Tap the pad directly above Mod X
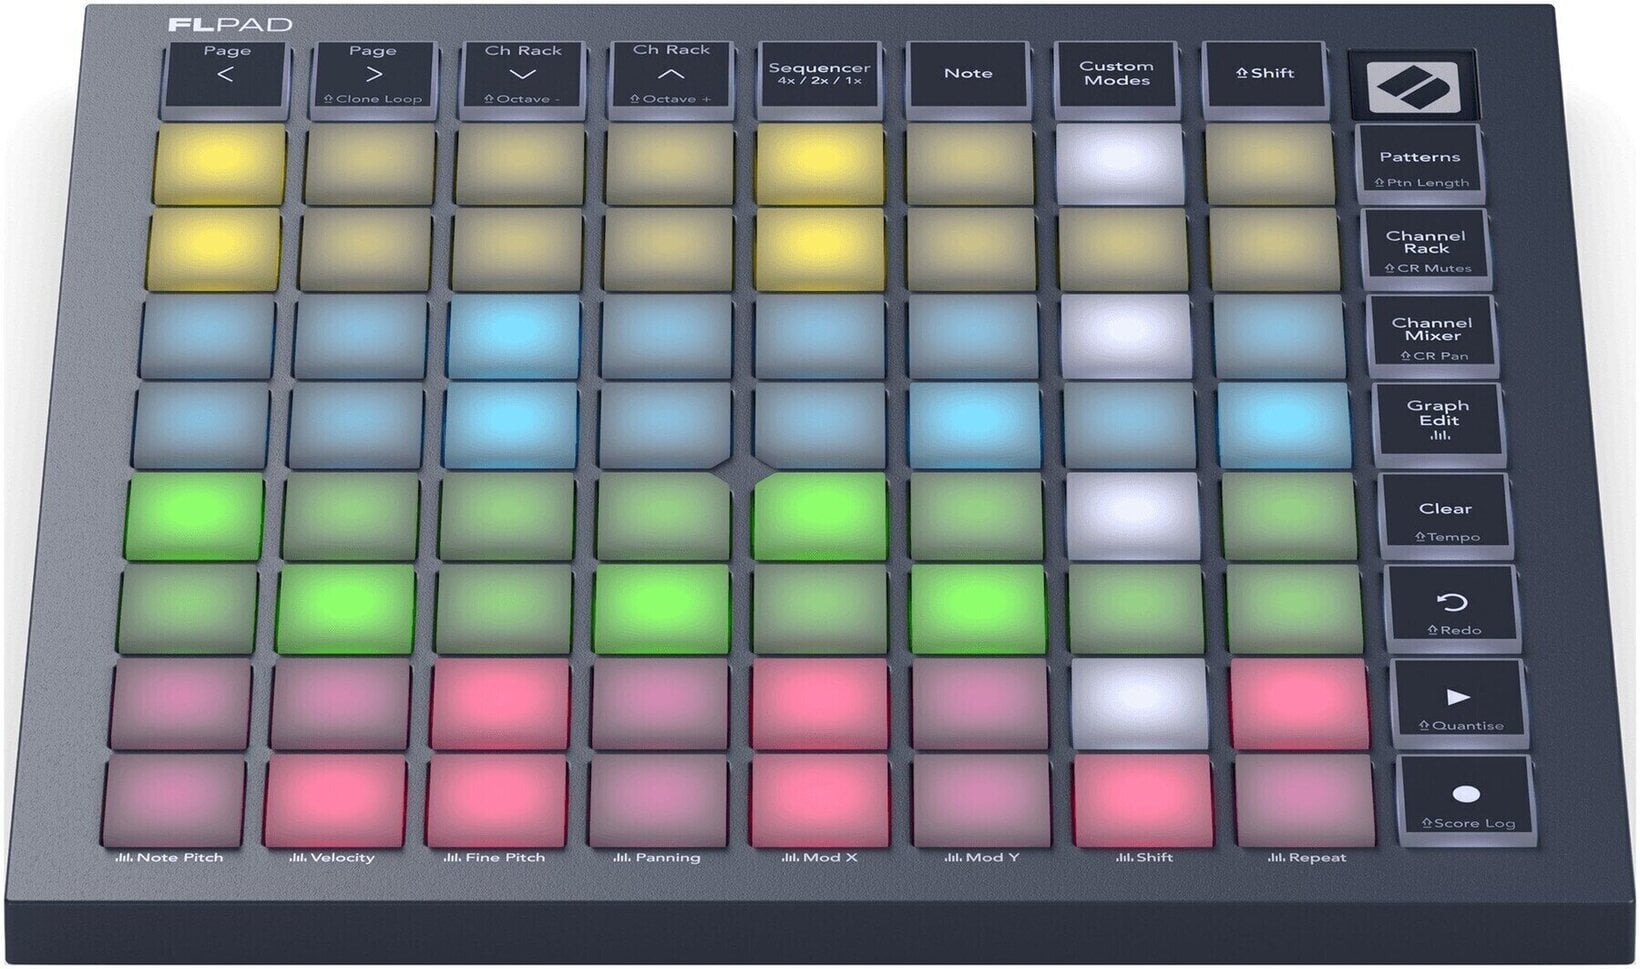This screenshot has width=1640, height=969. pos(820,802)
